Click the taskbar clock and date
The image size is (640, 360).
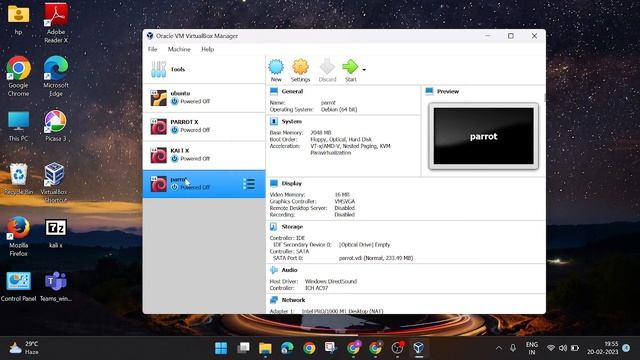click(603, 348)
